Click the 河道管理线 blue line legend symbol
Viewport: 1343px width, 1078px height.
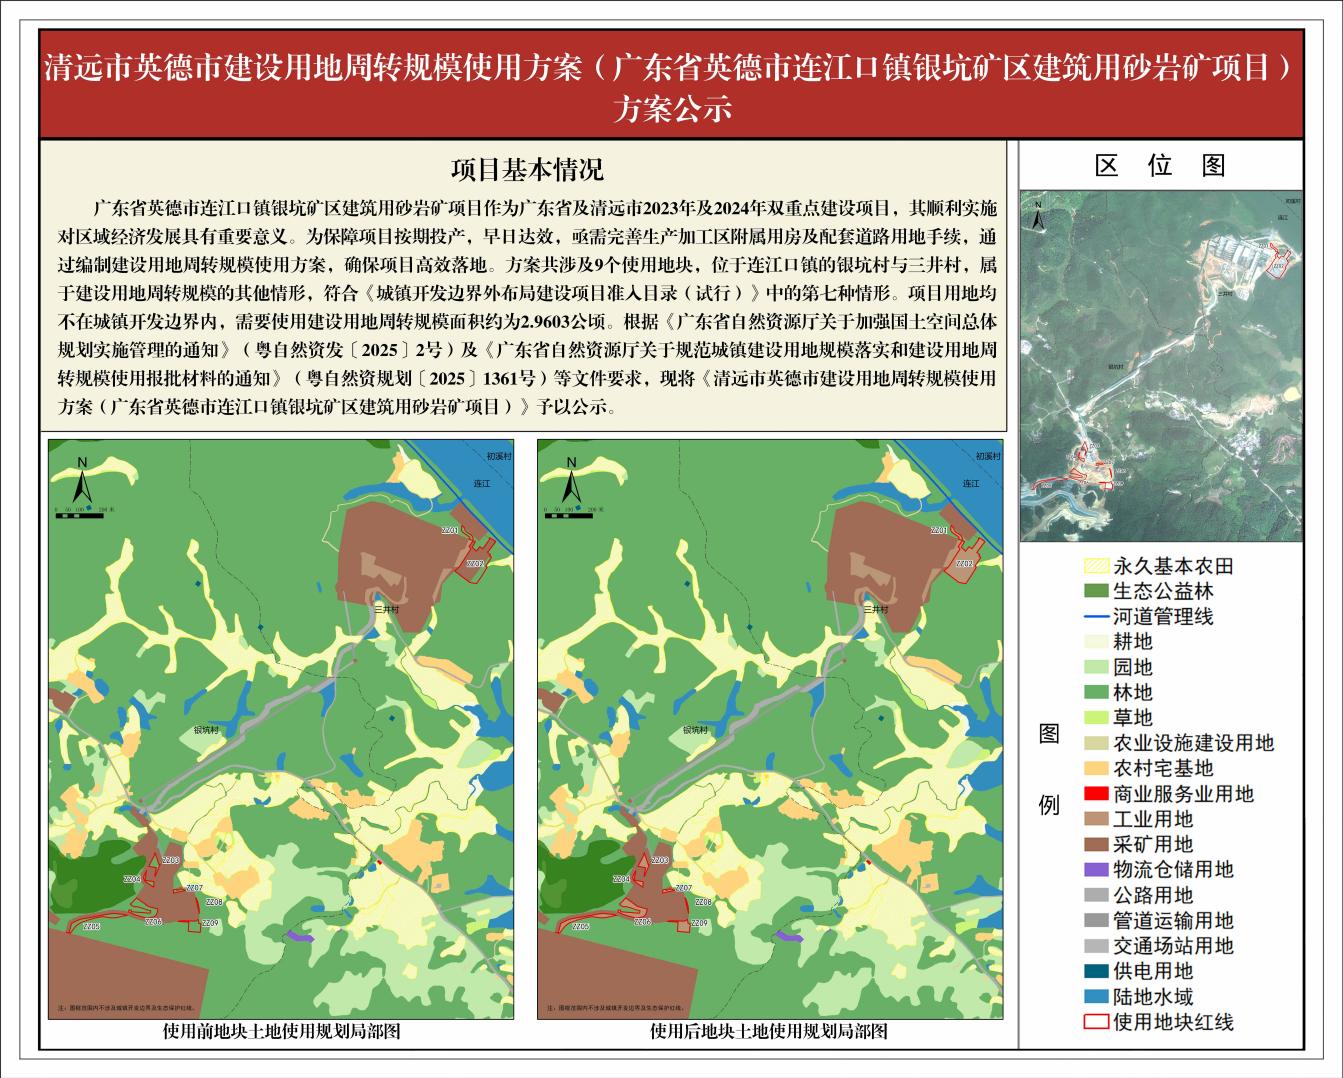coord(1097,617)
